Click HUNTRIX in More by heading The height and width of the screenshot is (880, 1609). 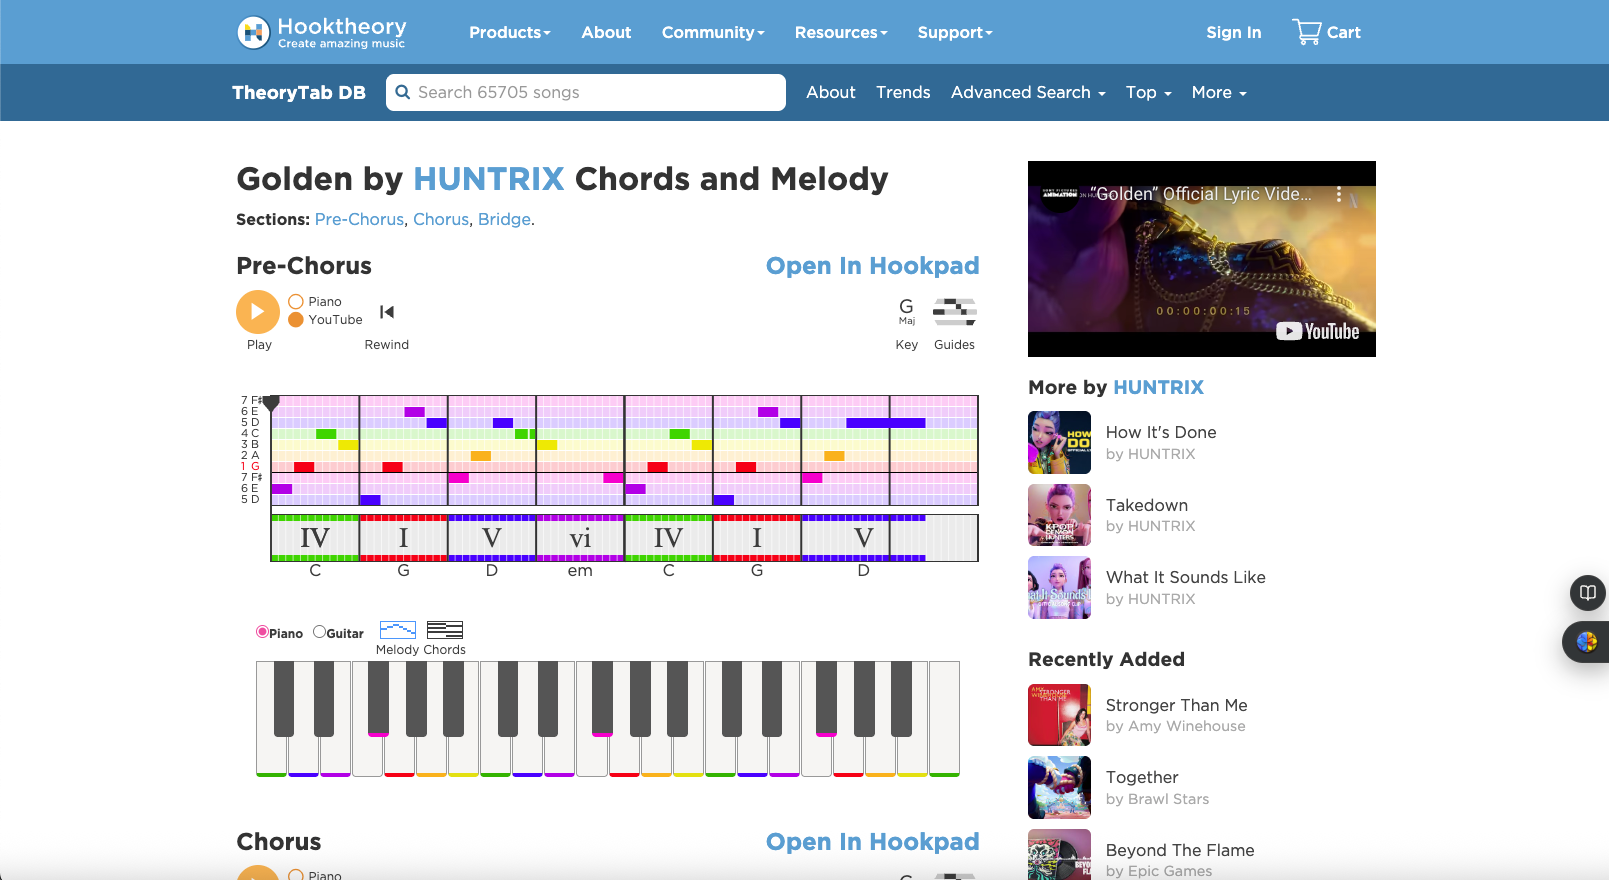pos(1158,387)
